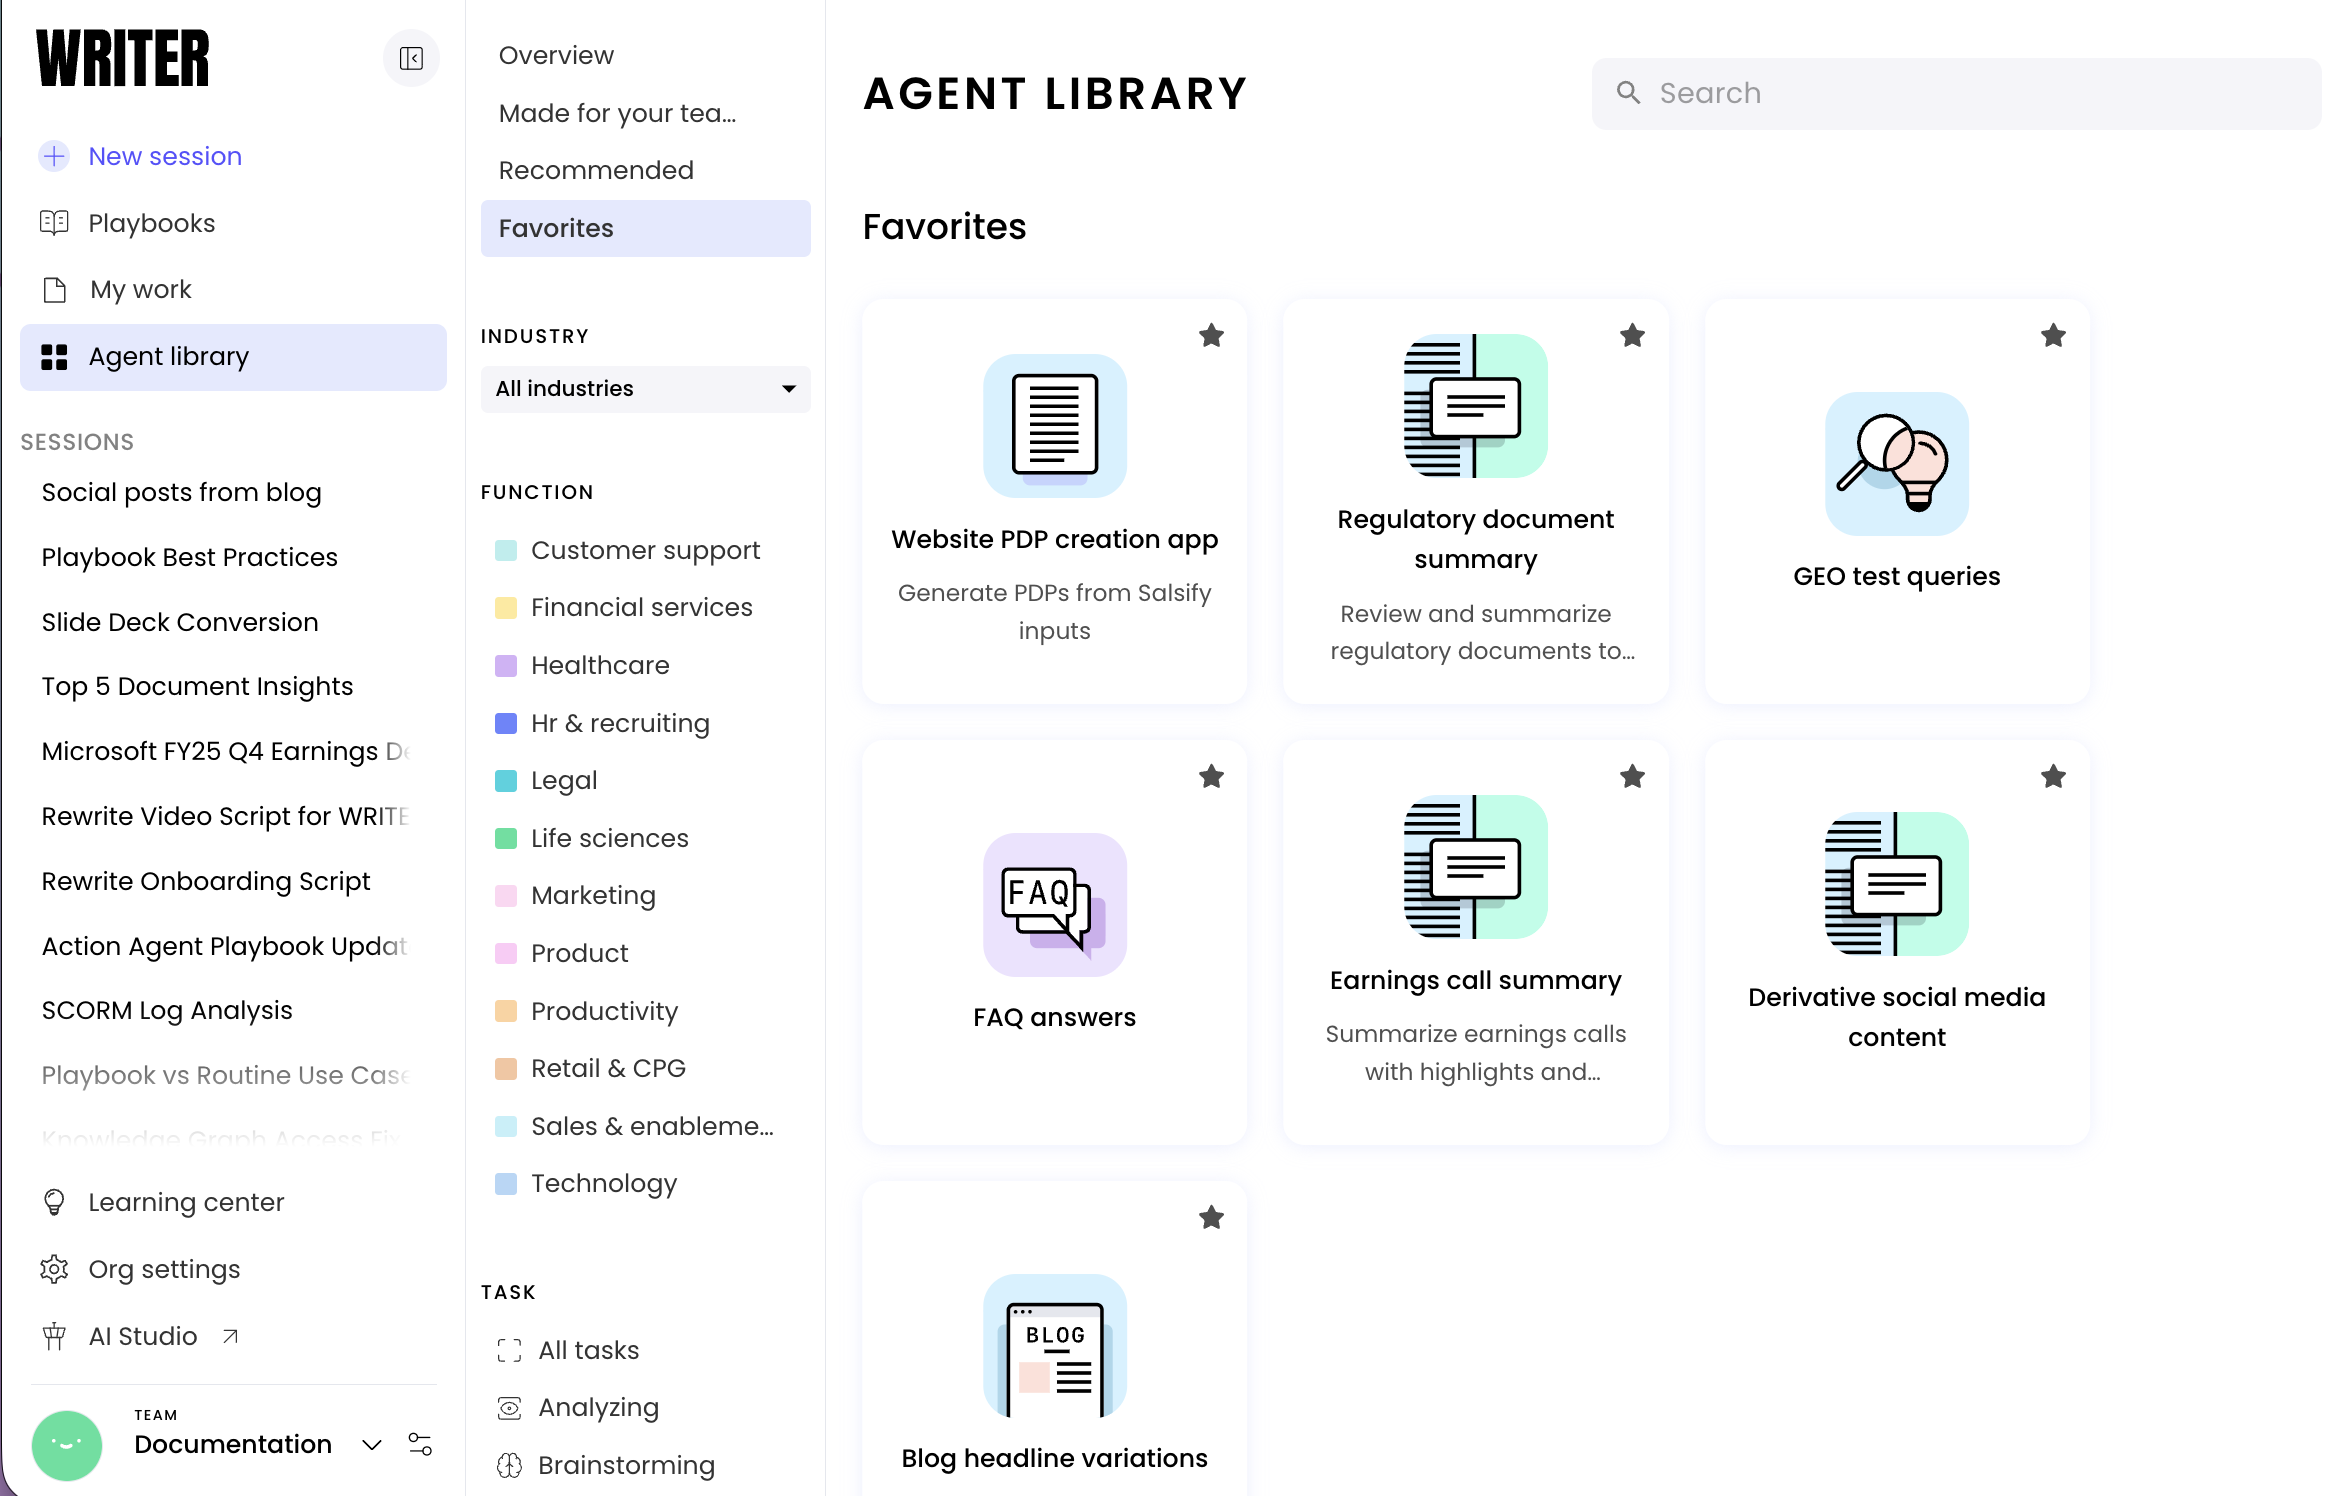Click the Org settings gear icon
2336x1496 pixels.
pos(54,1269)
